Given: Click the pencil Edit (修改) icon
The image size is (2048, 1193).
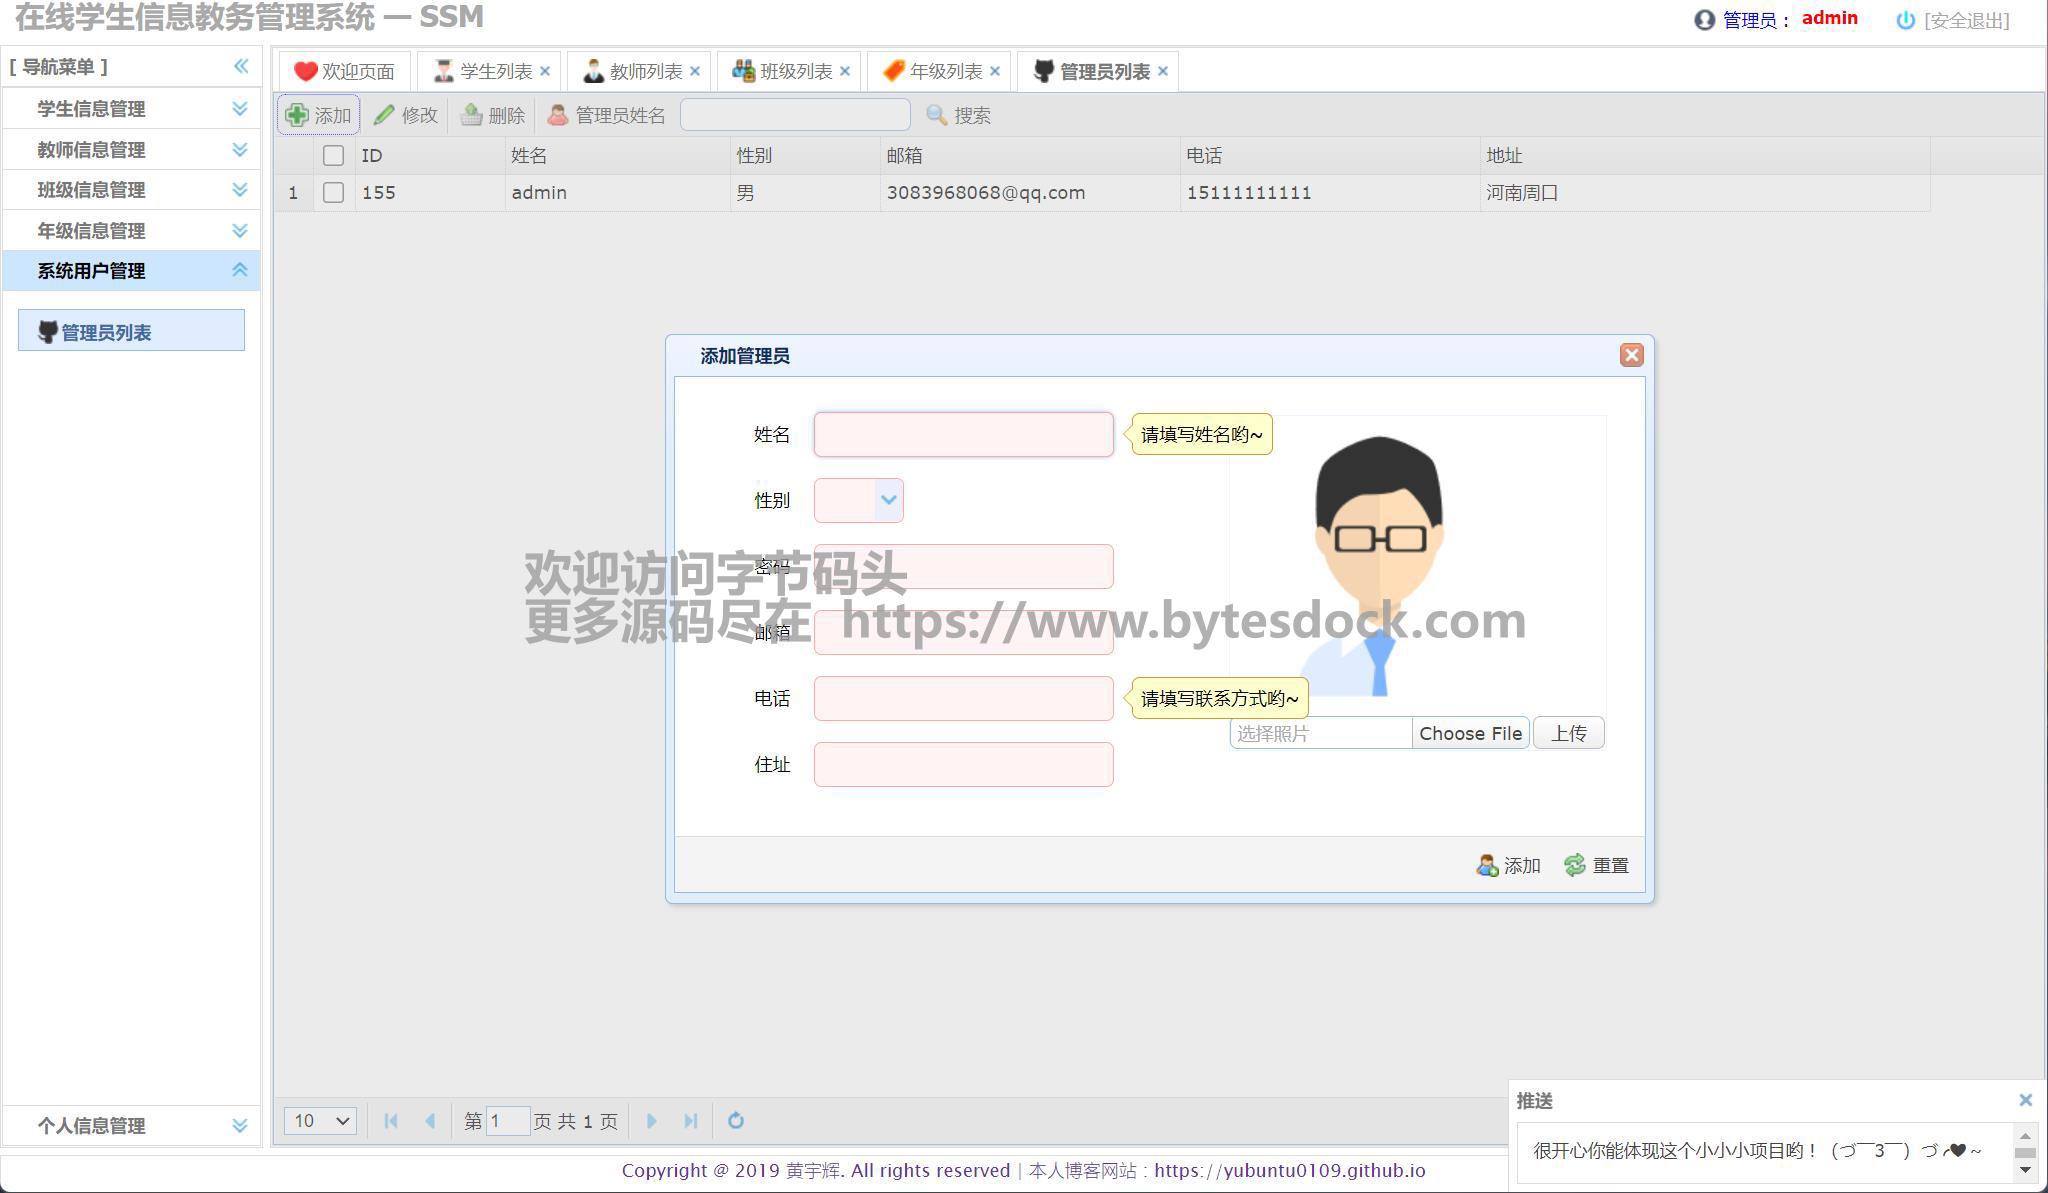Looking at the screenshot, I should coord(384,115).
